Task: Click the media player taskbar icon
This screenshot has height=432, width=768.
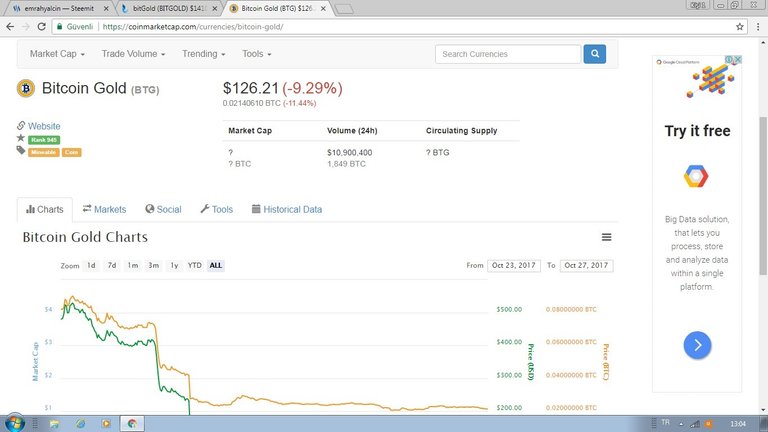Action: [x=106, y=423]
